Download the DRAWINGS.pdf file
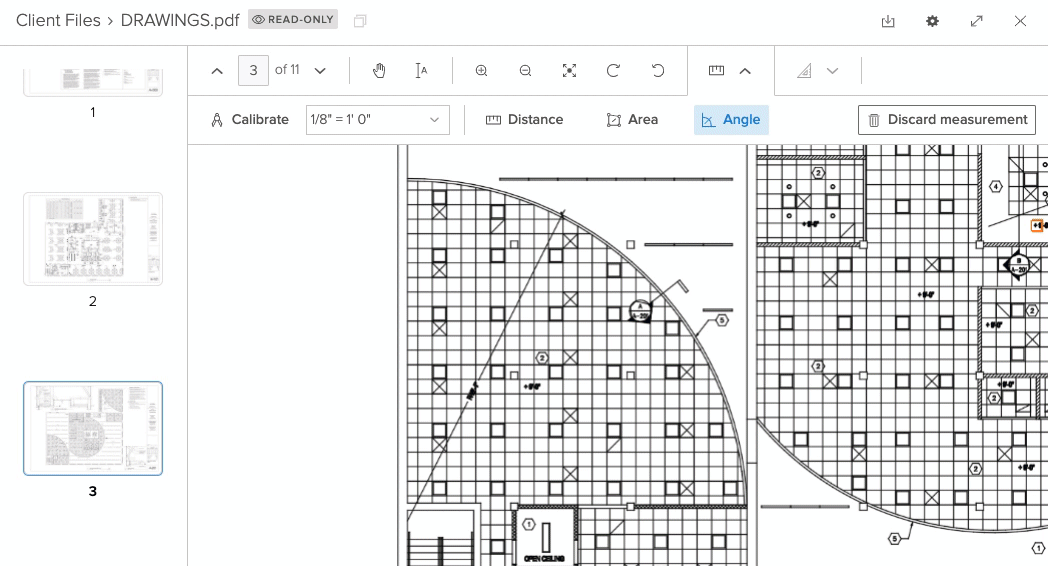1048x566 pixels. coord(888,21)
